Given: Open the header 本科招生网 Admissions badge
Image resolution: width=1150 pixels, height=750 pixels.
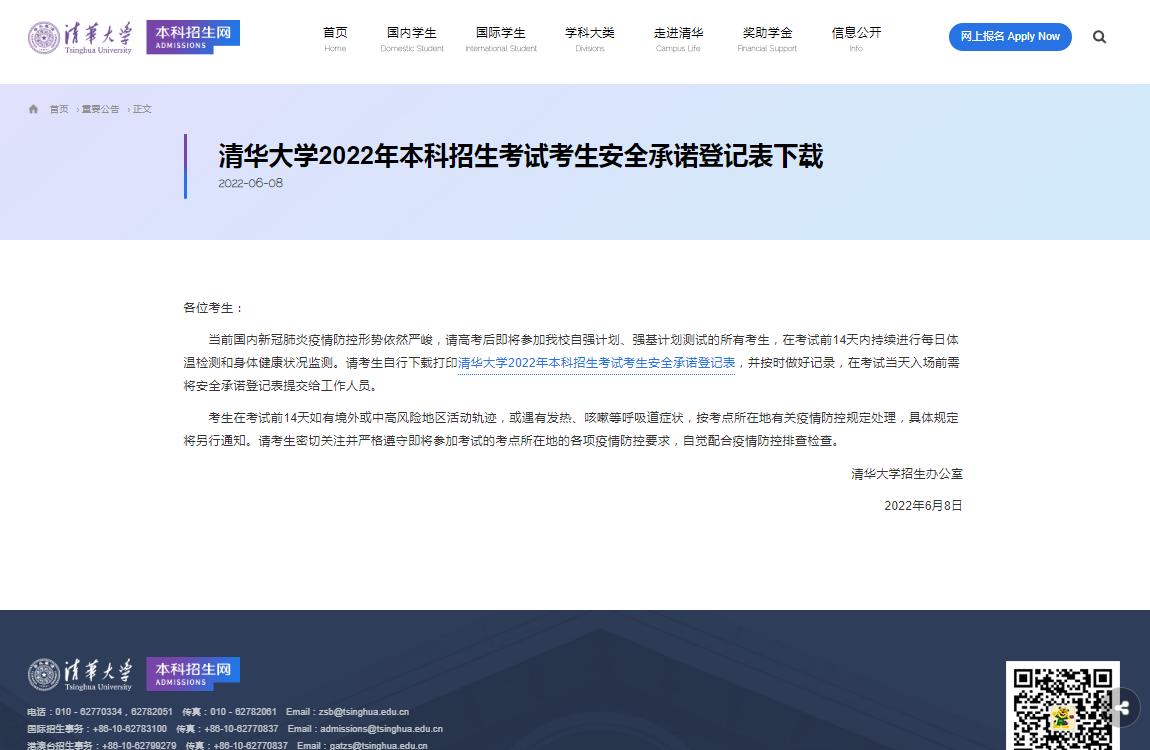Looking at the screenshot, I should click(193, 37).
